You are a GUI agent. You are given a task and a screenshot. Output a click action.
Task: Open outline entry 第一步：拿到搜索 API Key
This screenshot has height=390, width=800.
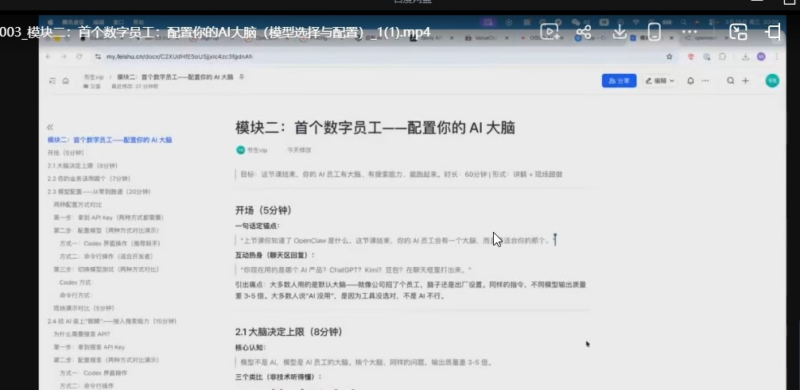point(89,347)
